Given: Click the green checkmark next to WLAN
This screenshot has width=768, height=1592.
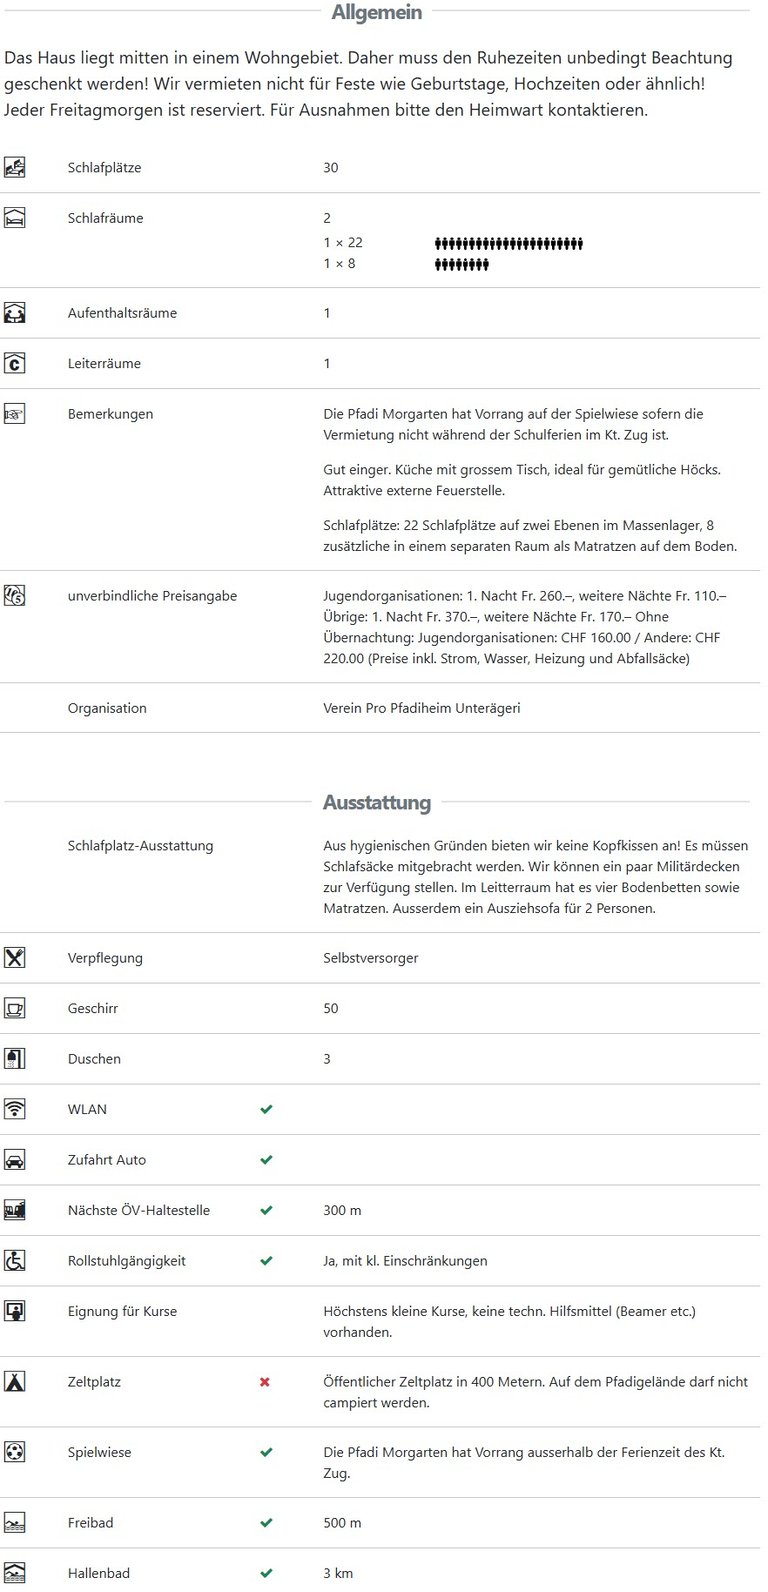Looking at the screenshot, I should coord(266,1109).
